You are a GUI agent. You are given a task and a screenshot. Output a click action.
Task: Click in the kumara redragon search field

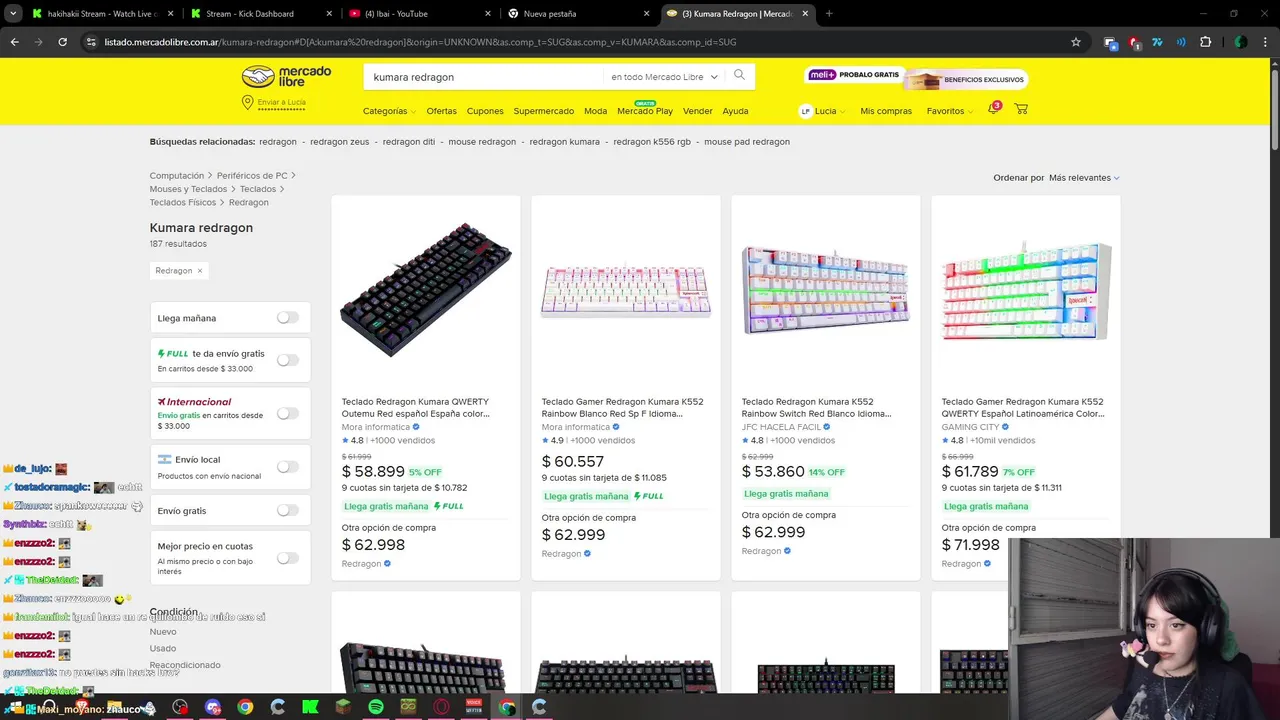click(x=485, y=77)
